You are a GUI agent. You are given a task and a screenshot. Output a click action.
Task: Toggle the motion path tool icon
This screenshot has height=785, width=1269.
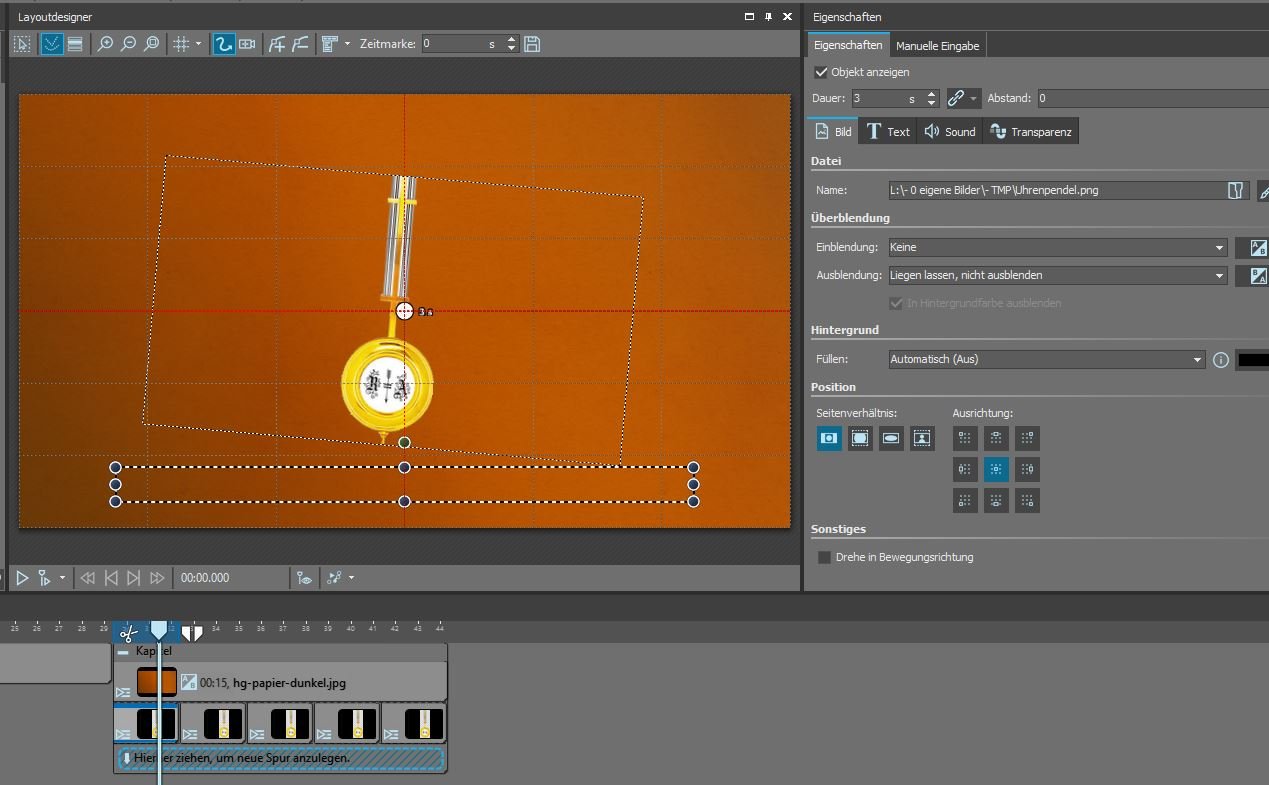point(224,44)
